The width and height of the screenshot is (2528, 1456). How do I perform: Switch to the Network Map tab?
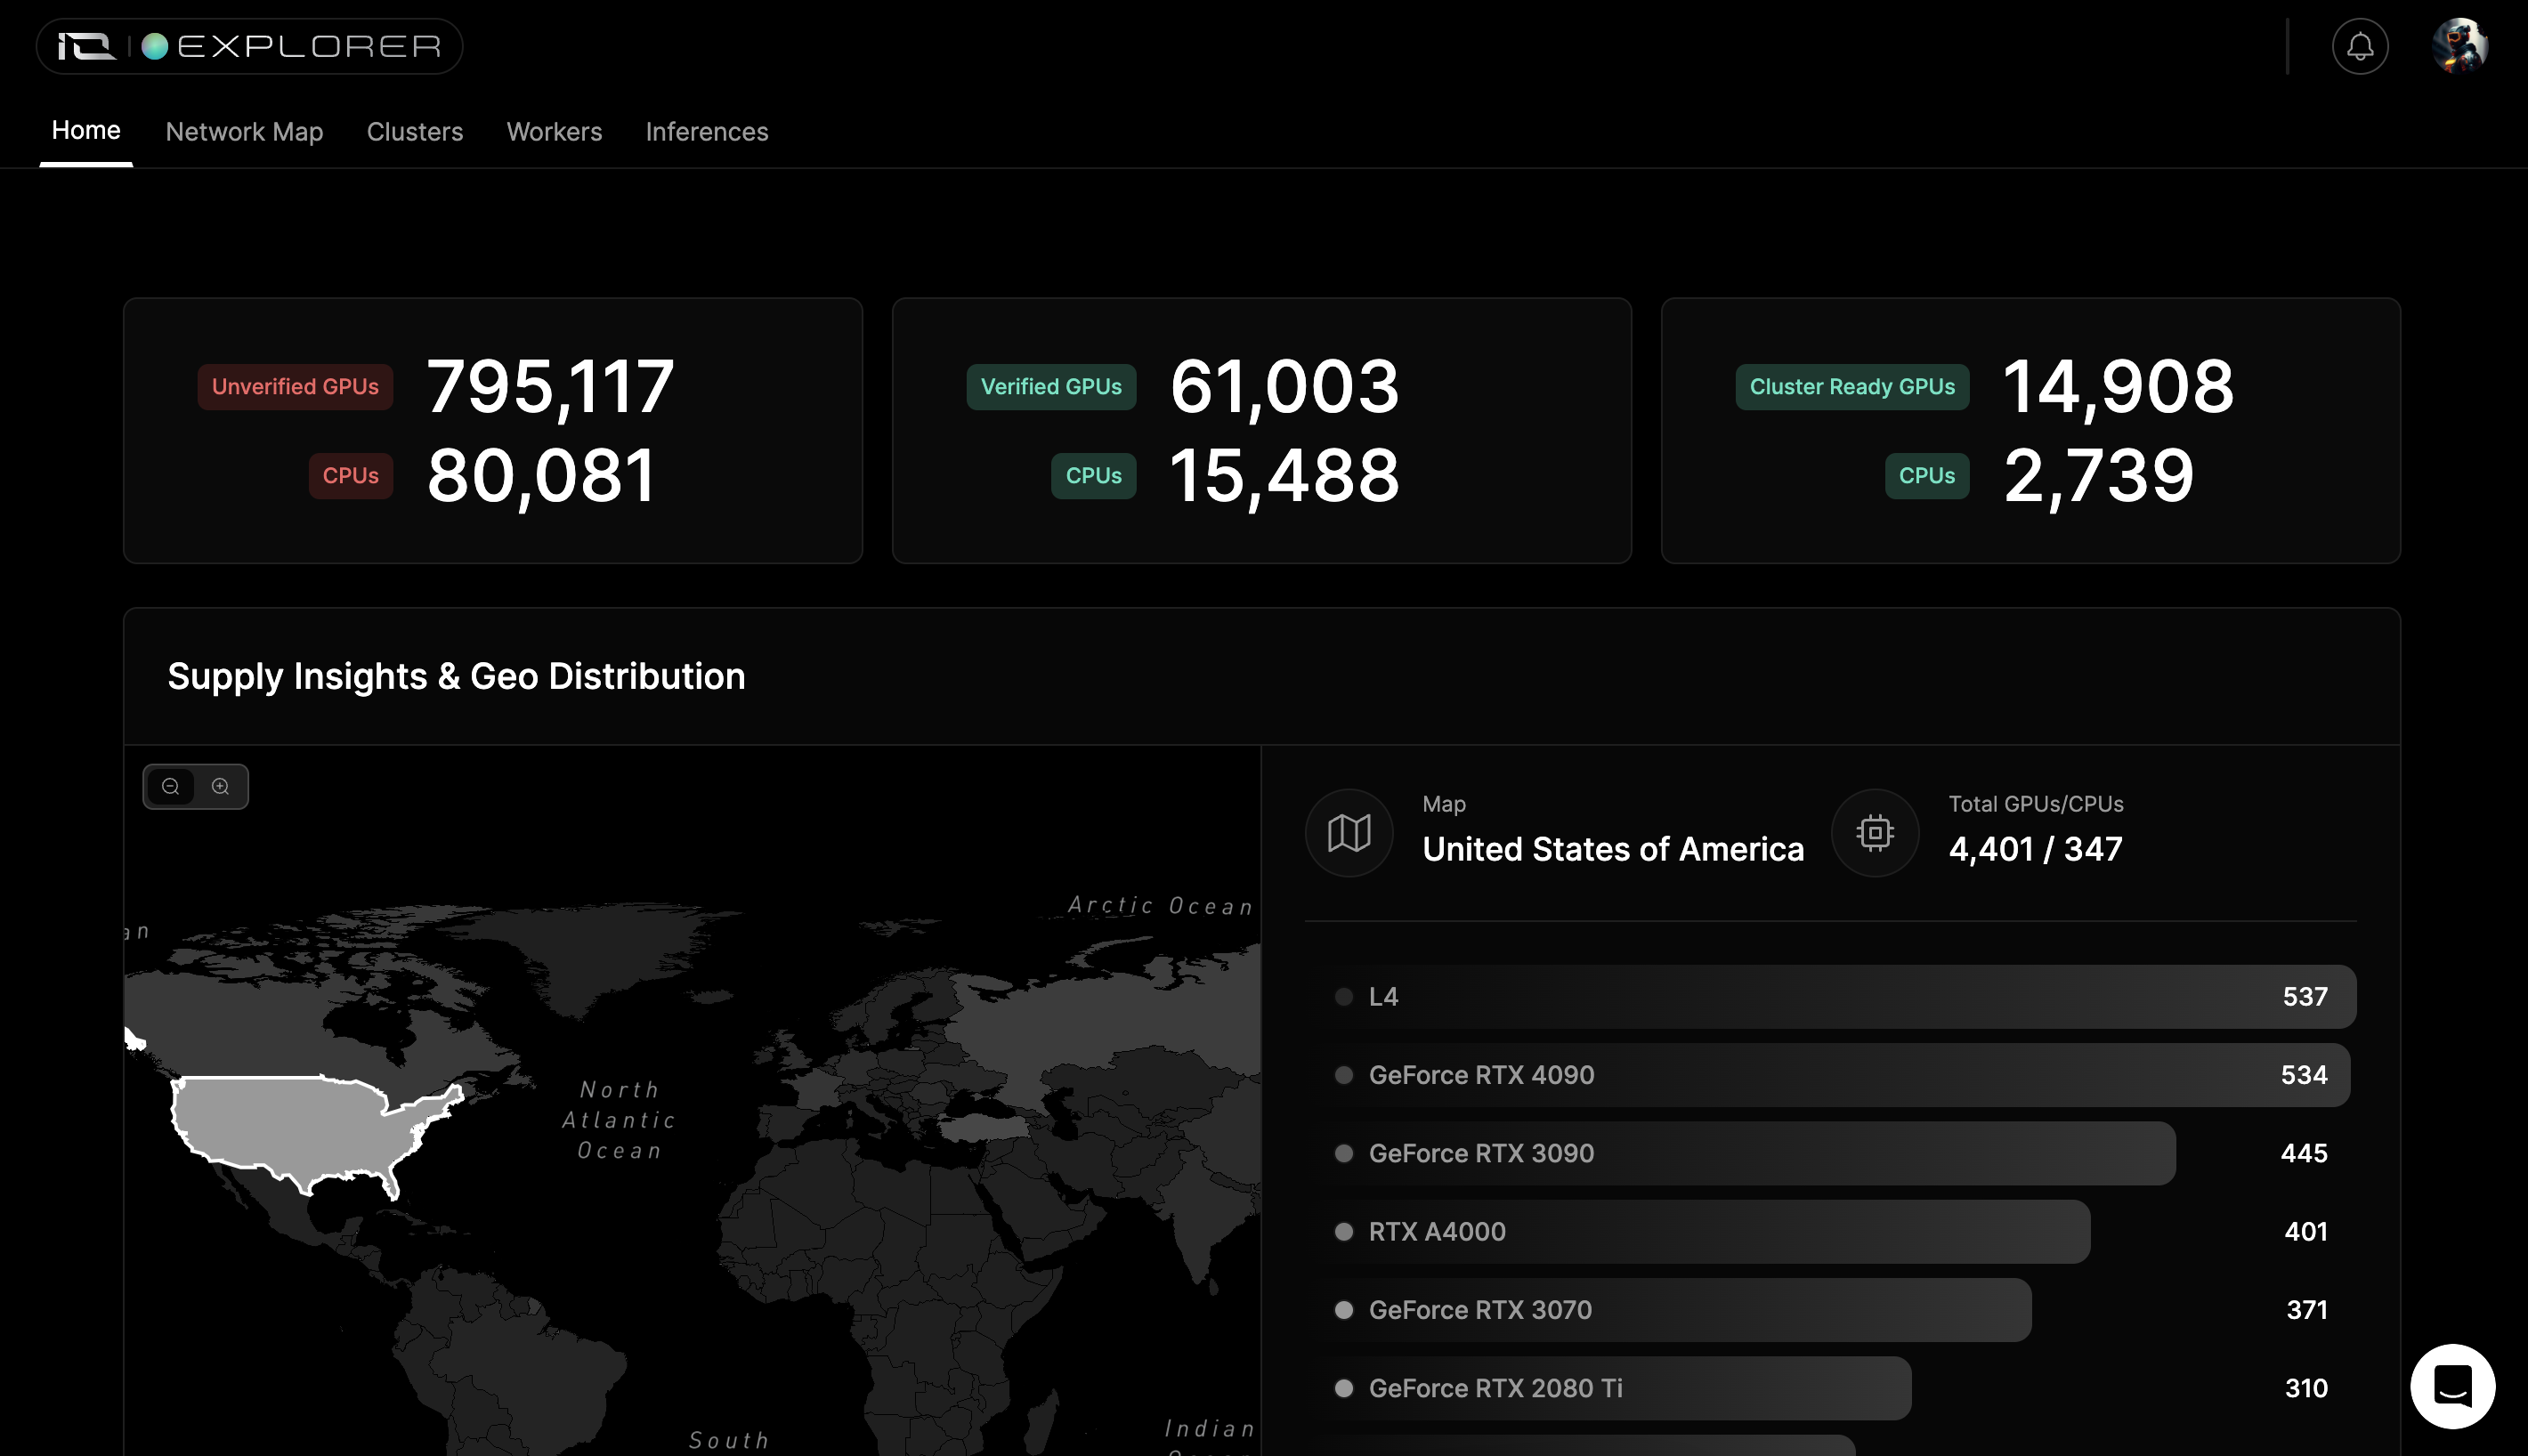pos(244,131)
